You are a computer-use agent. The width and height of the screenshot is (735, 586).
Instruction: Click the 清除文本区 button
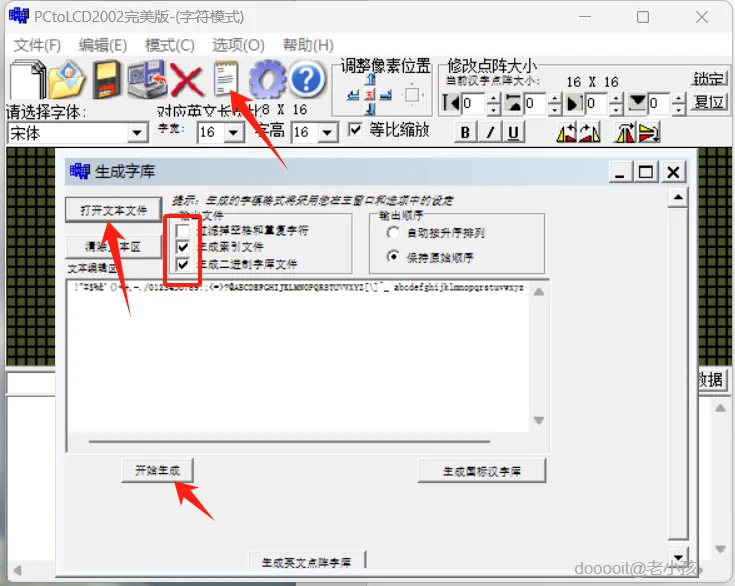(x=113, y=247)
